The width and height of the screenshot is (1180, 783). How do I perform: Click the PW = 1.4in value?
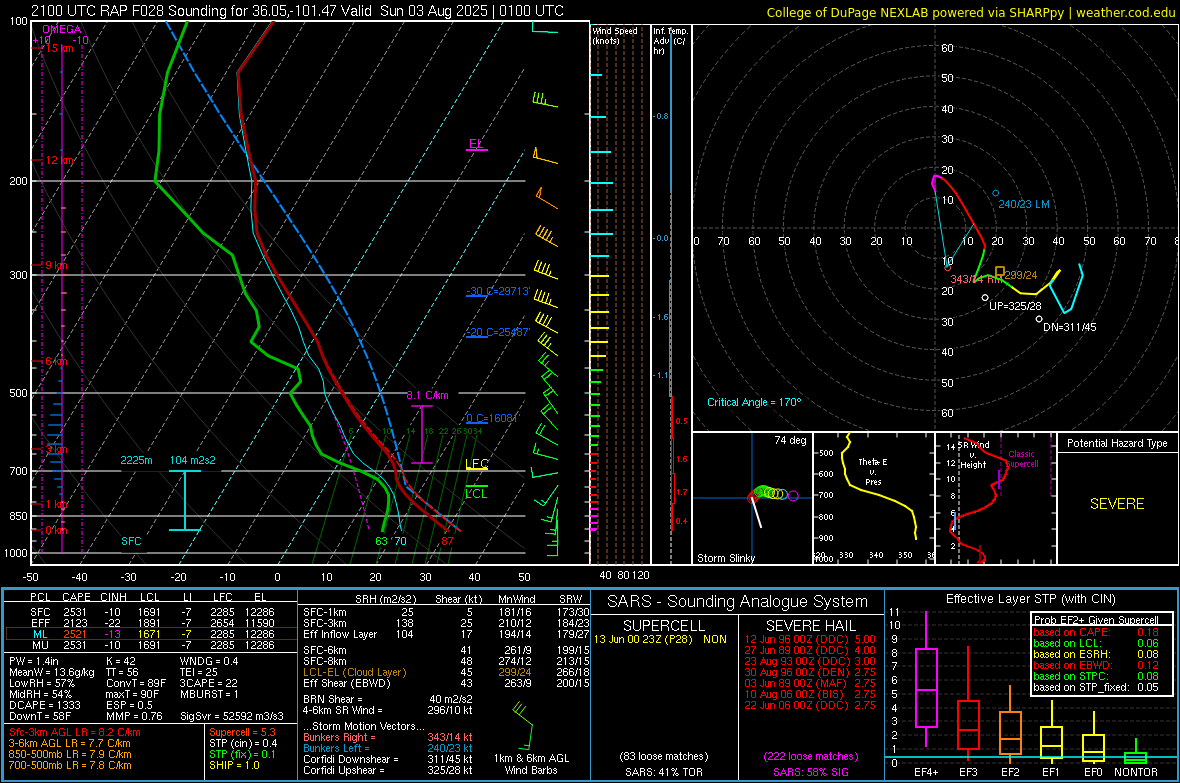tap(34, 661)
